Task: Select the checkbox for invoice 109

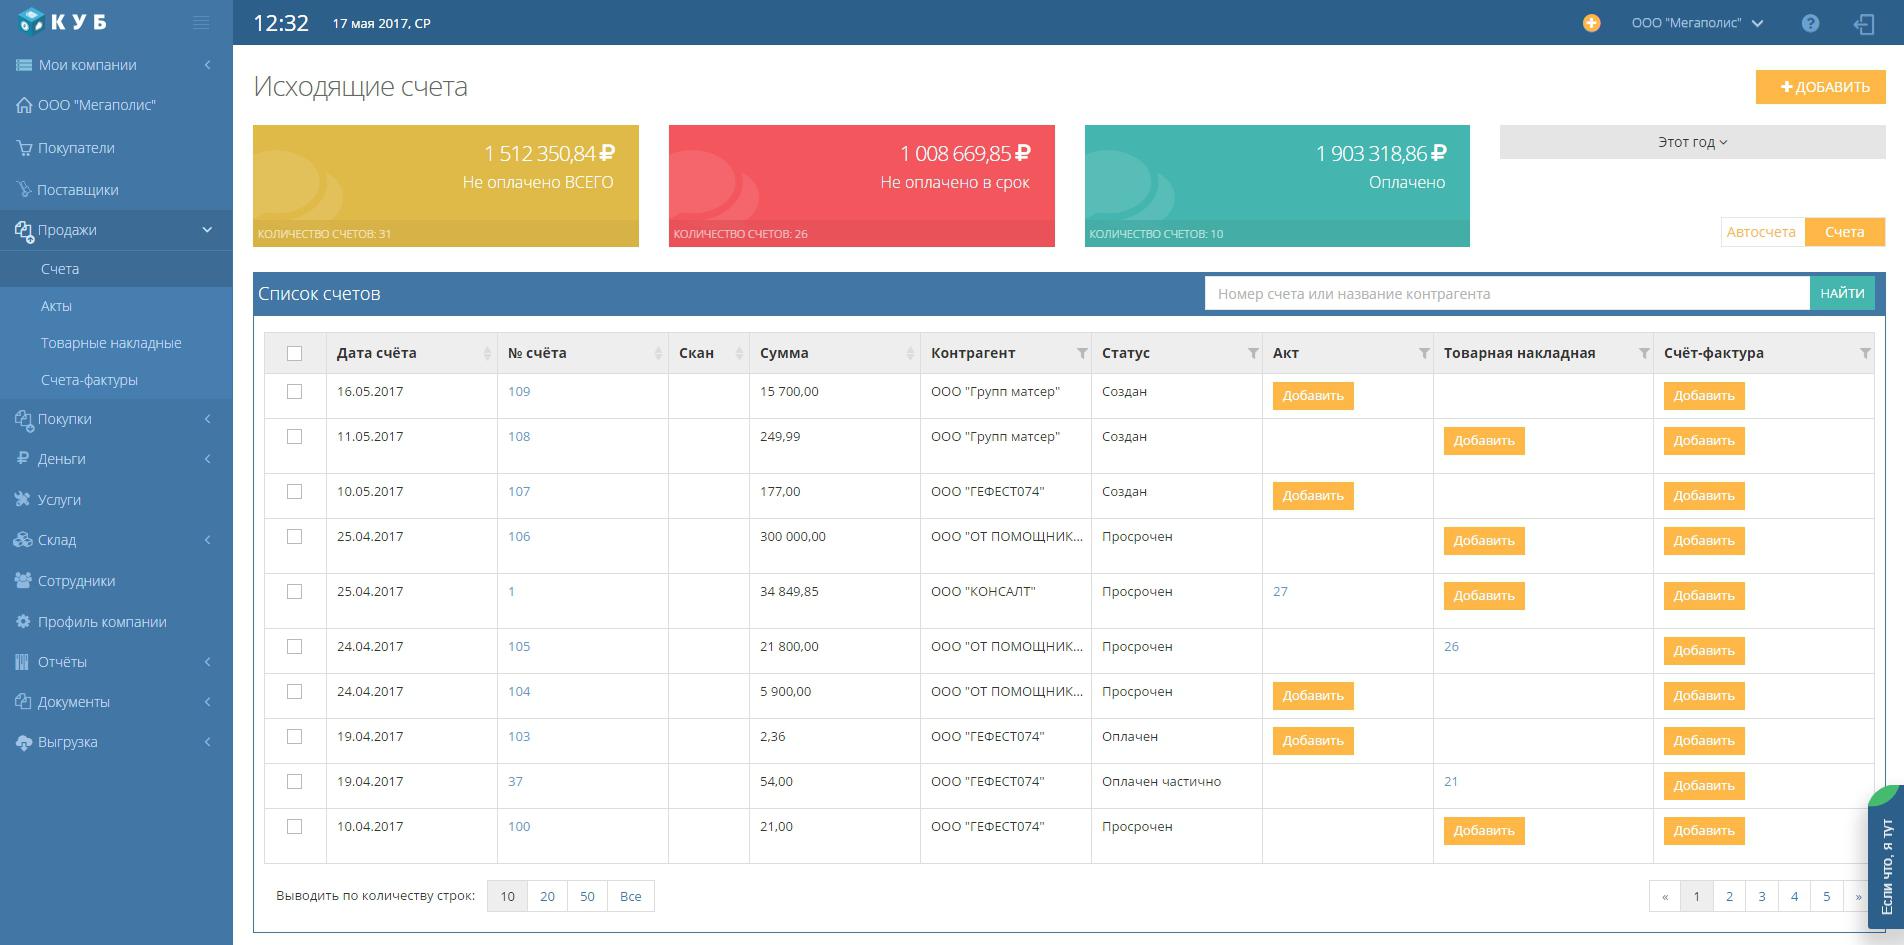Action: [x=294, y=391]
